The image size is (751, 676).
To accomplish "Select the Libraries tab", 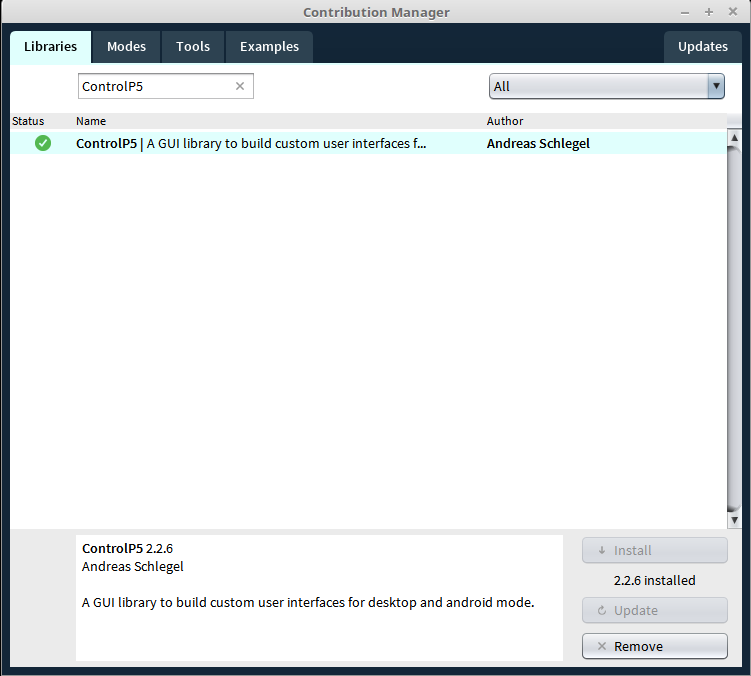I will coord(50,47).
